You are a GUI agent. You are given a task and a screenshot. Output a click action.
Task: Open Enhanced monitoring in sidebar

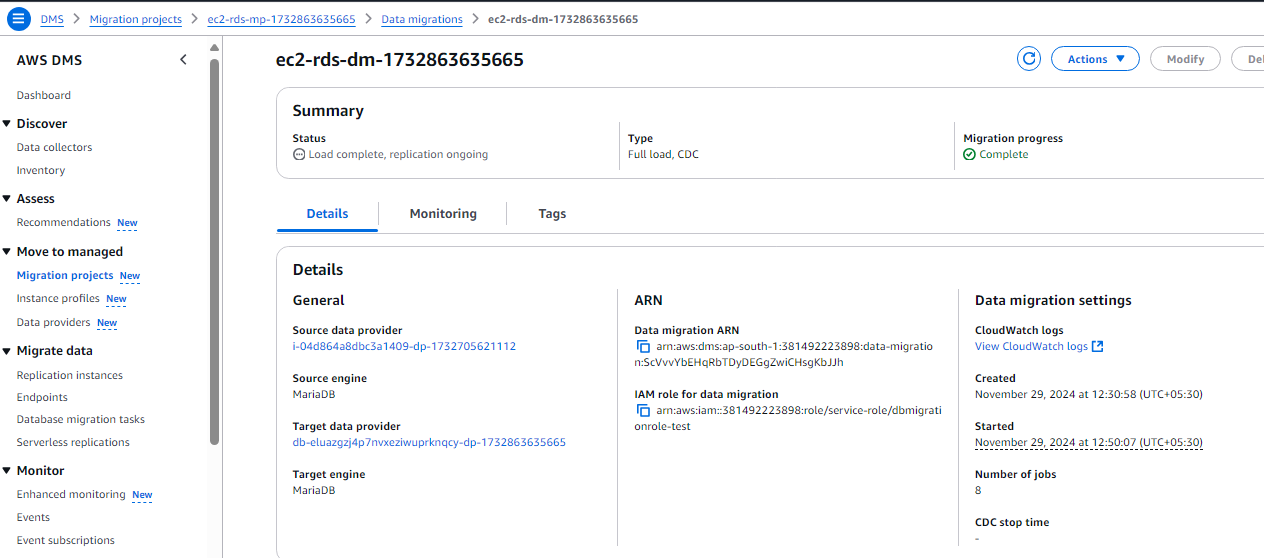(71, 494)
